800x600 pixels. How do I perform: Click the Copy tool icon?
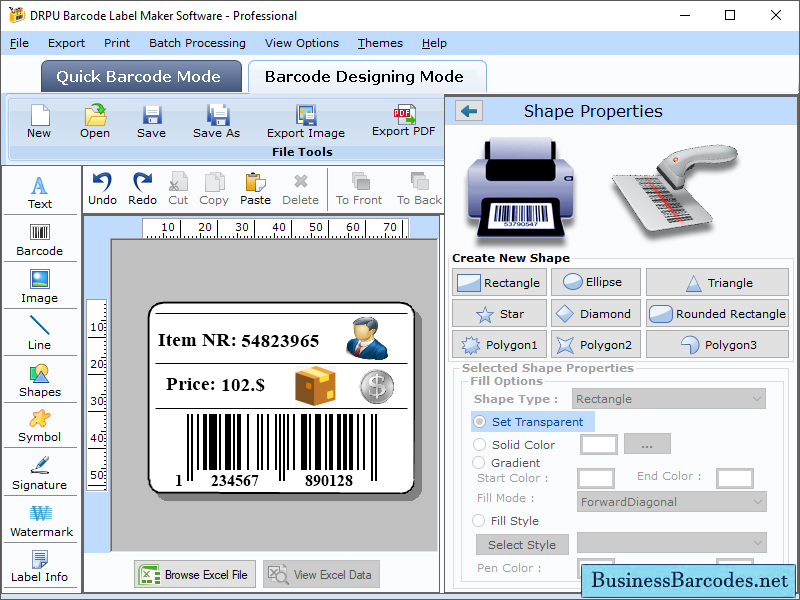click(x=214, y=182)
